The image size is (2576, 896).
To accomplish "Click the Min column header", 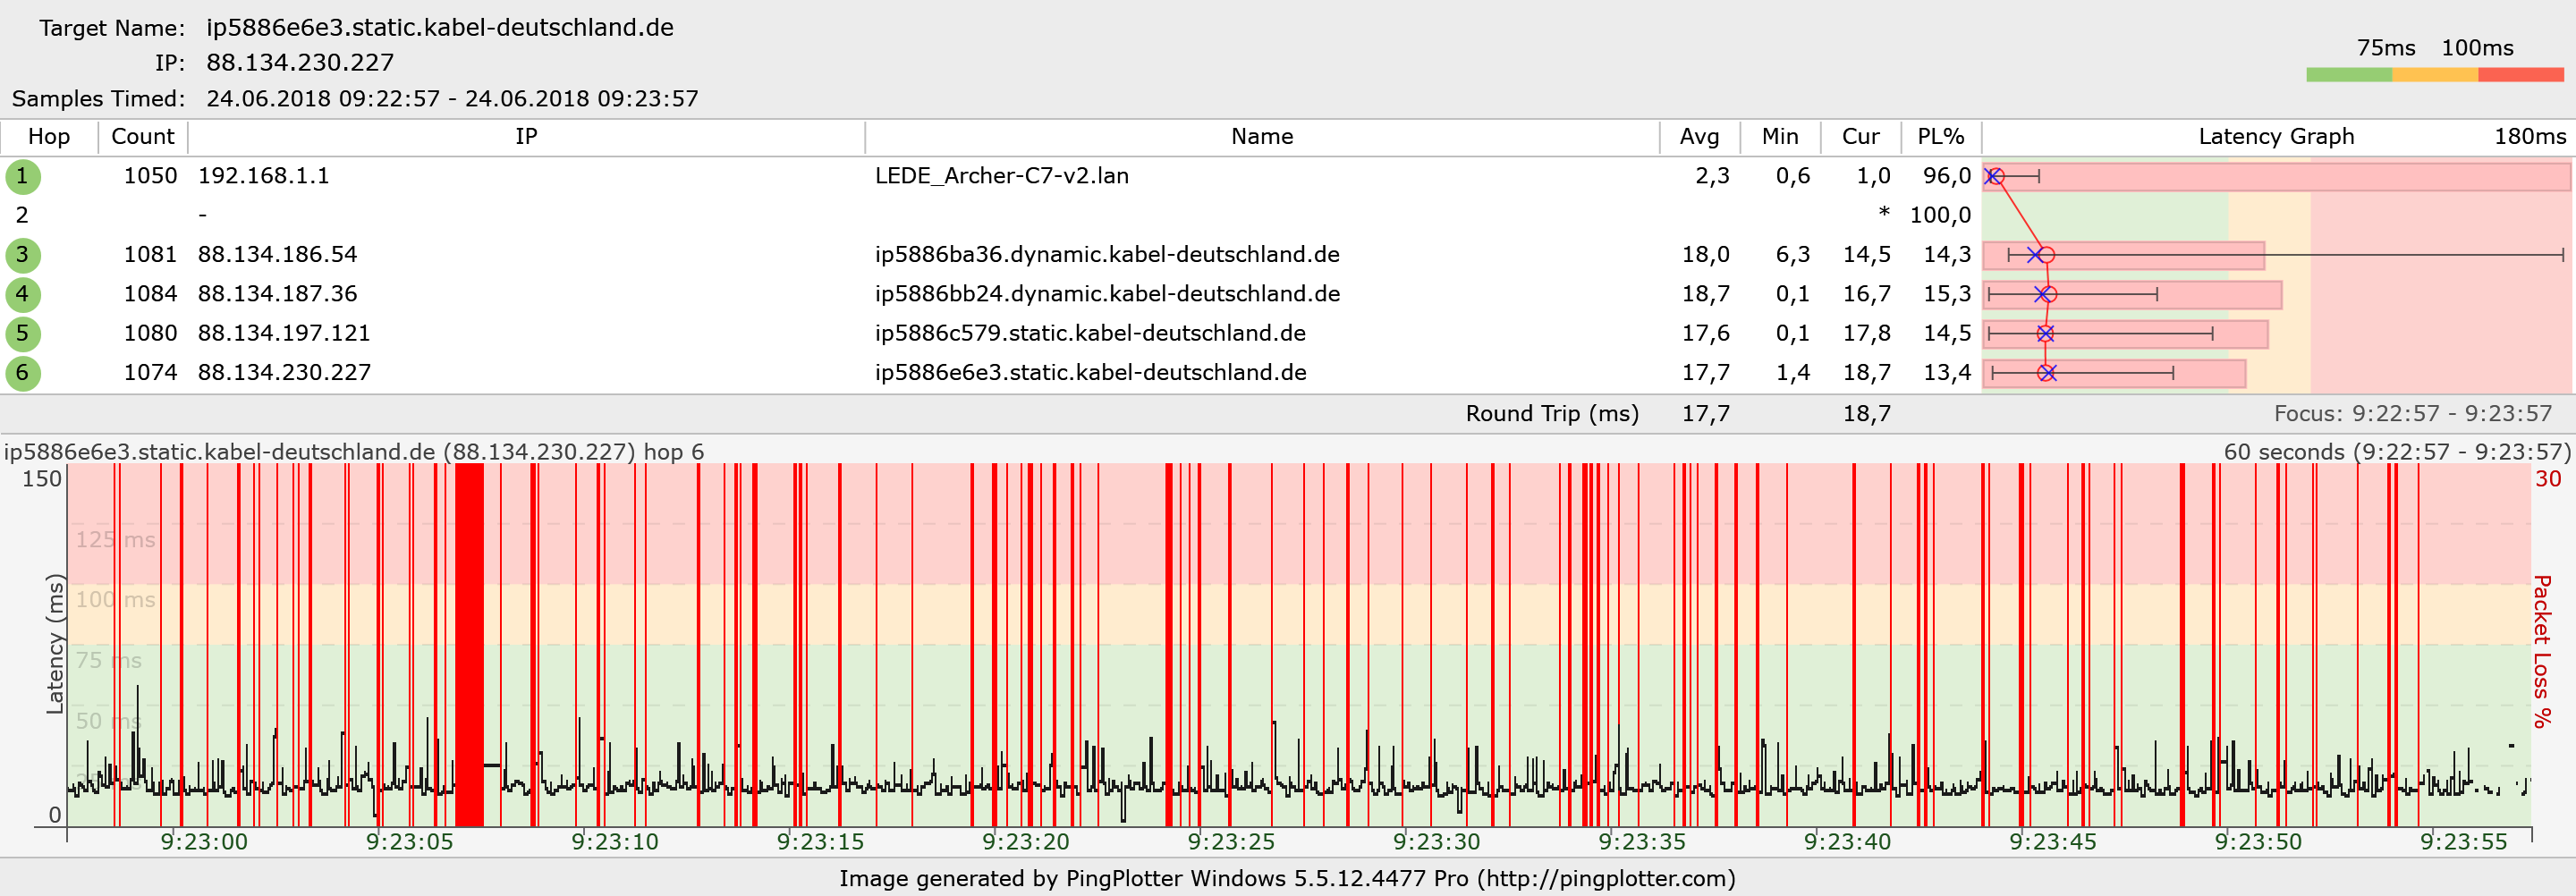I will (1780, 137).
